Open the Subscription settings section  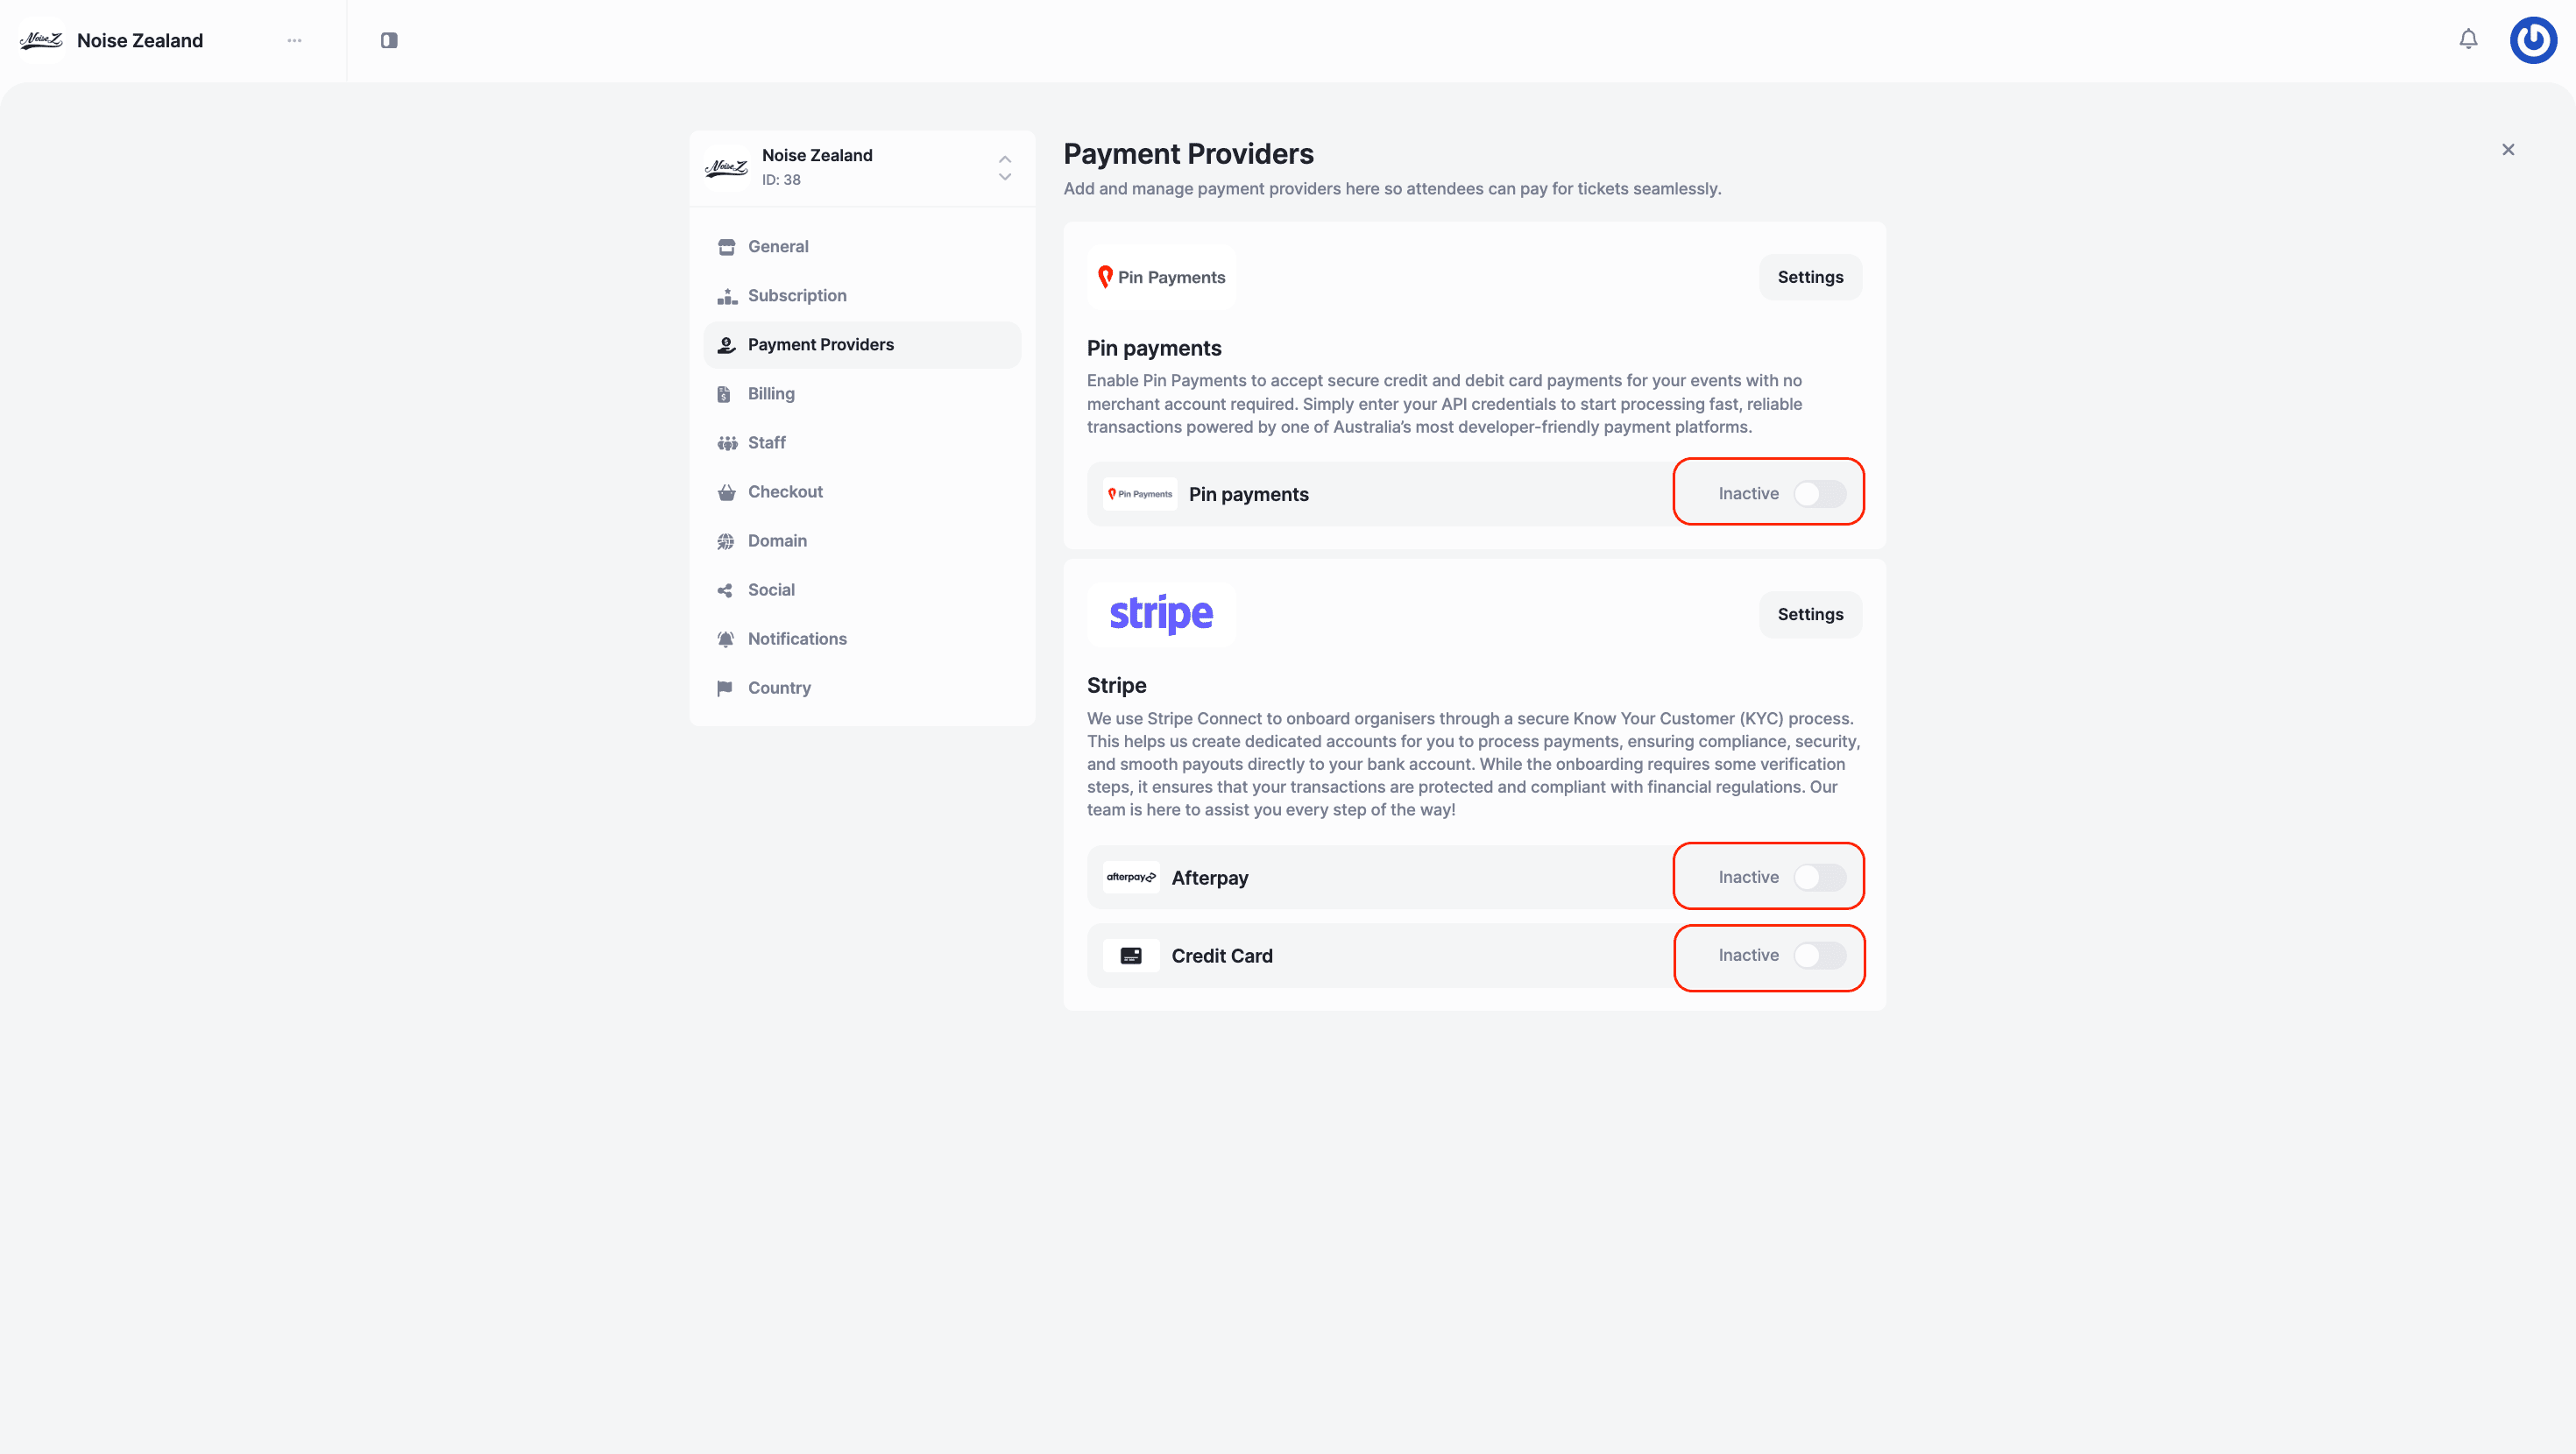click(x=797, y=295)
